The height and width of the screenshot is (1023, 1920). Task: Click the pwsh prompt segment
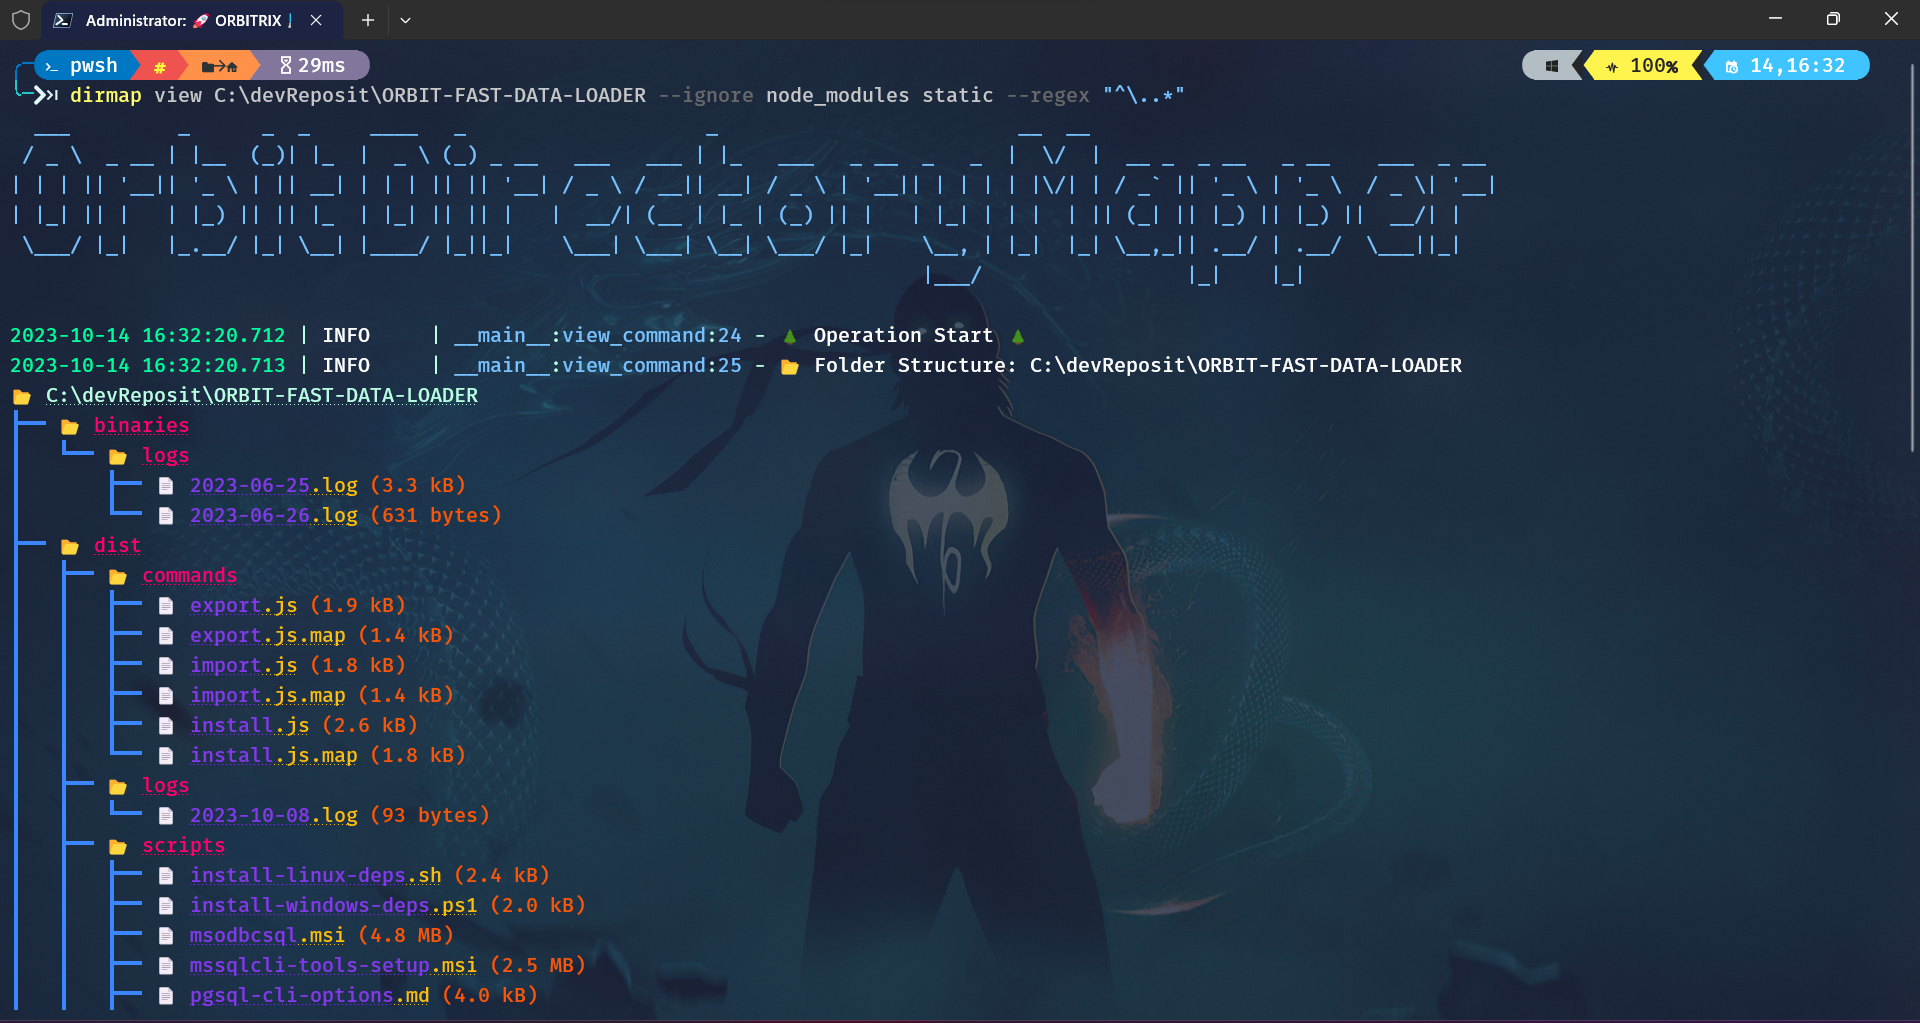pyautogui.click(x=84, y=65)
